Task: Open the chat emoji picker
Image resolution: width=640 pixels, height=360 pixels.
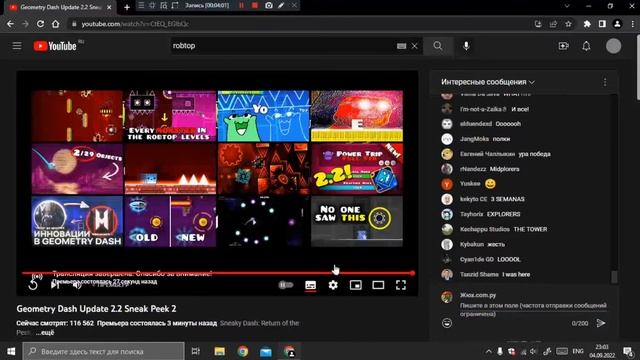Action: pyautogui.click(x=447, y=323)
